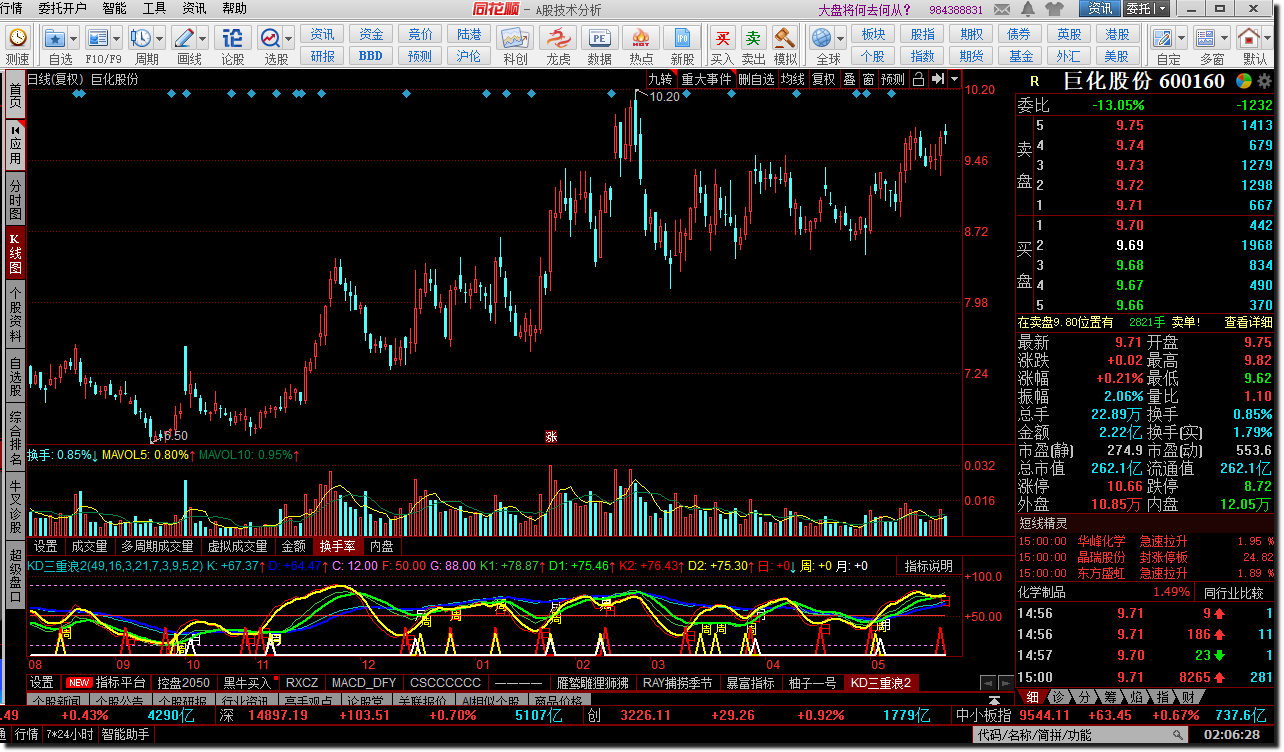Select the 成交量 volume sub-tab
This screenshot has height=752, width=1284.
pyautogui.click(x=89, y=546)
